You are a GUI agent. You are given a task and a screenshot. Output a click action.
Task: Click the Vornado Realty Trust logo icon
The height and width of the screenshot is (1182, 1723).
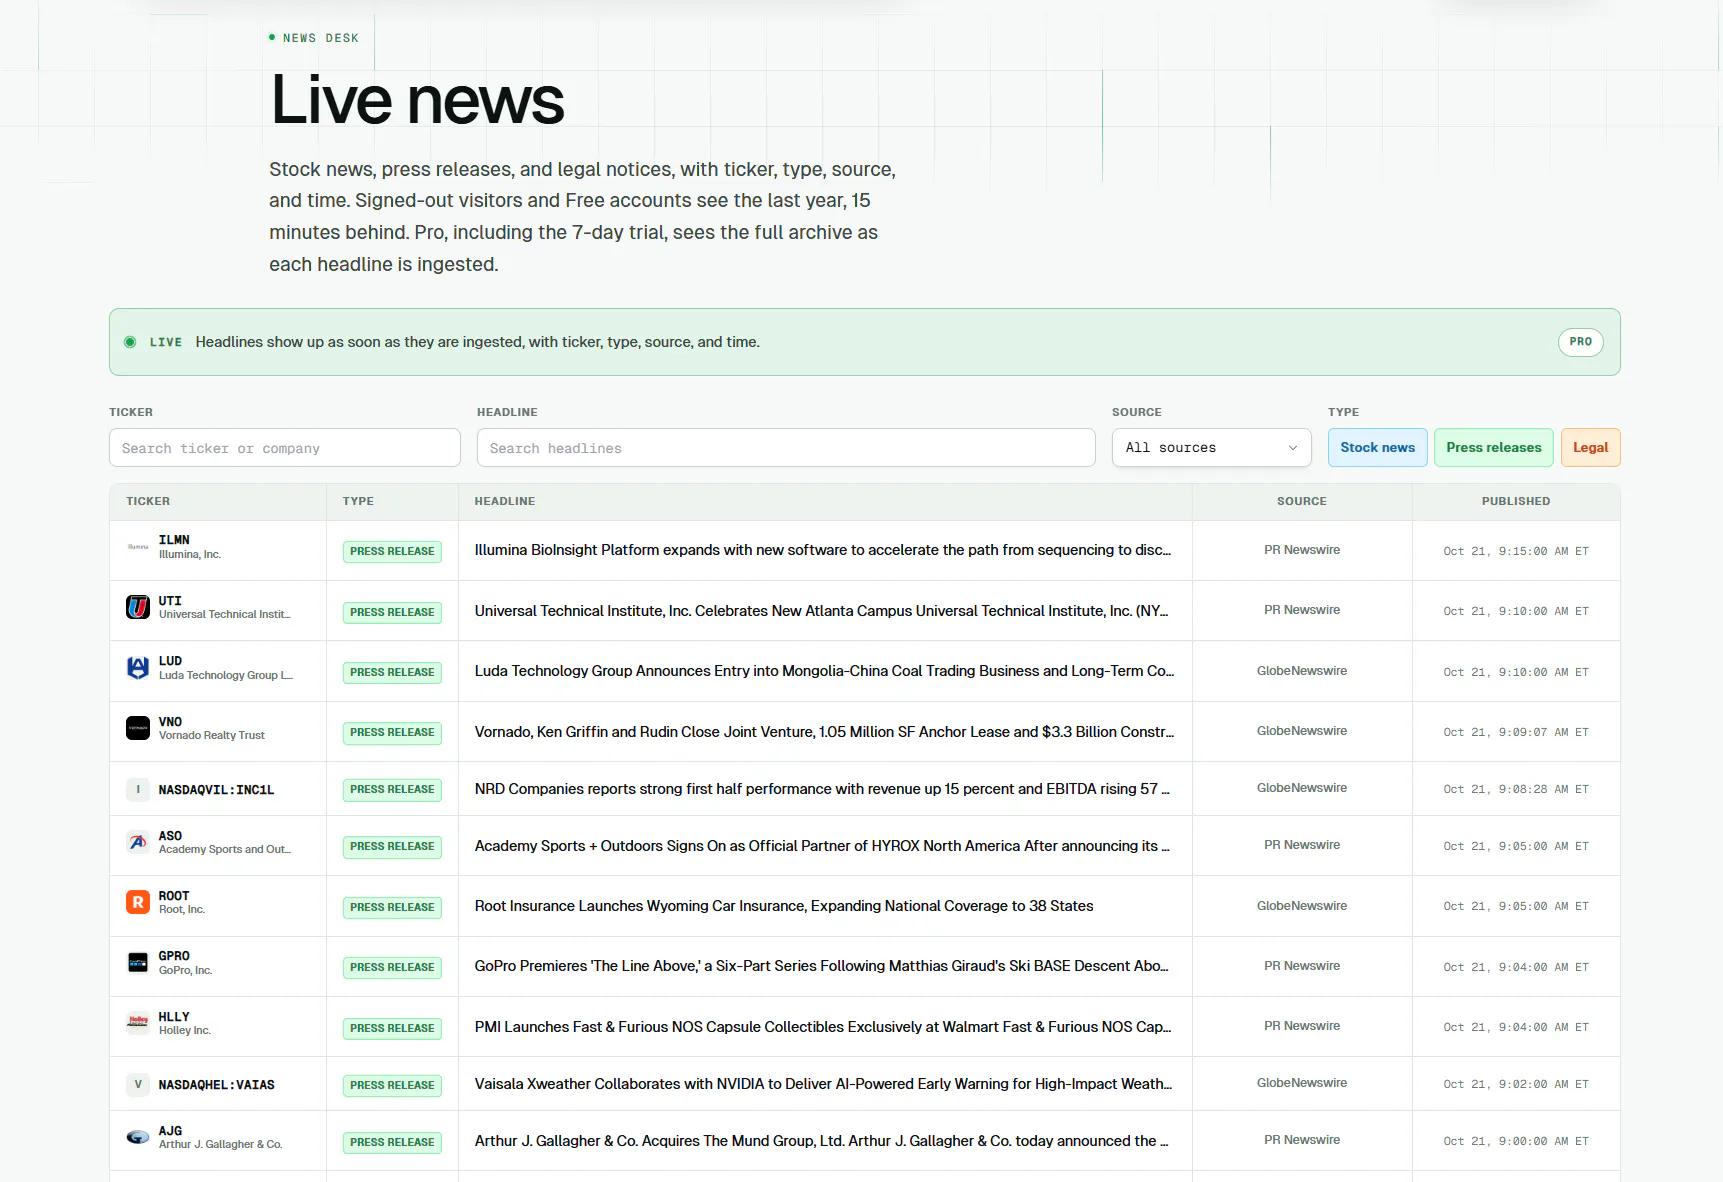(138, 728)
